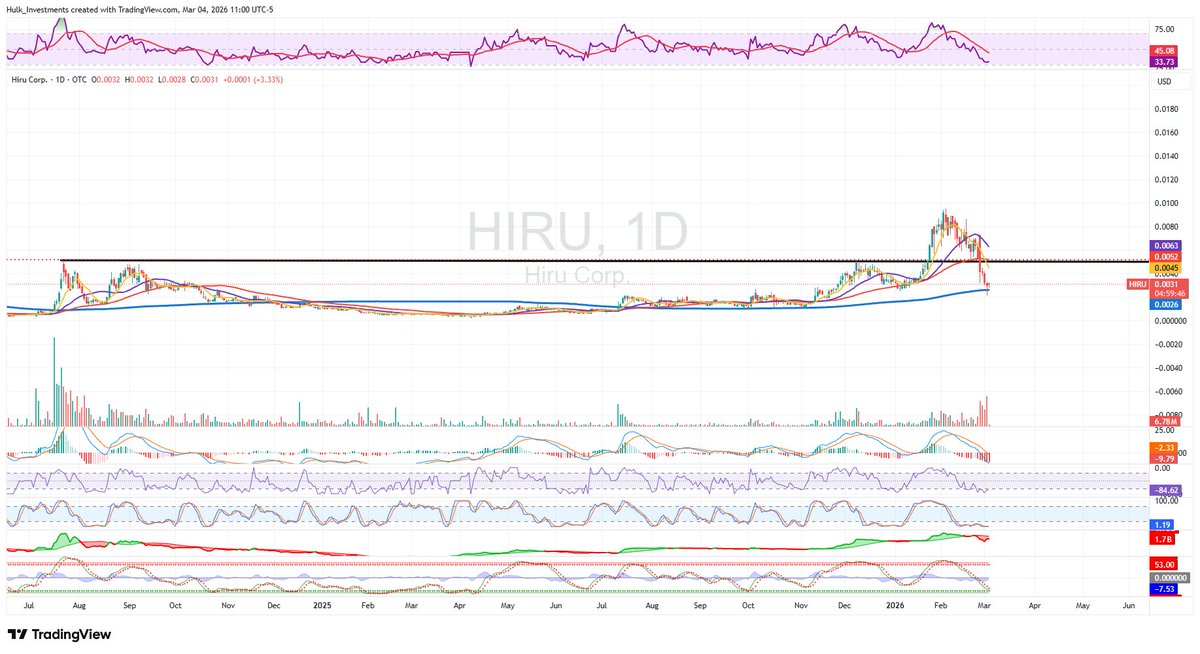
Task: Select the Hiru Corp. symbol name
Action: [x=28, y=78]
